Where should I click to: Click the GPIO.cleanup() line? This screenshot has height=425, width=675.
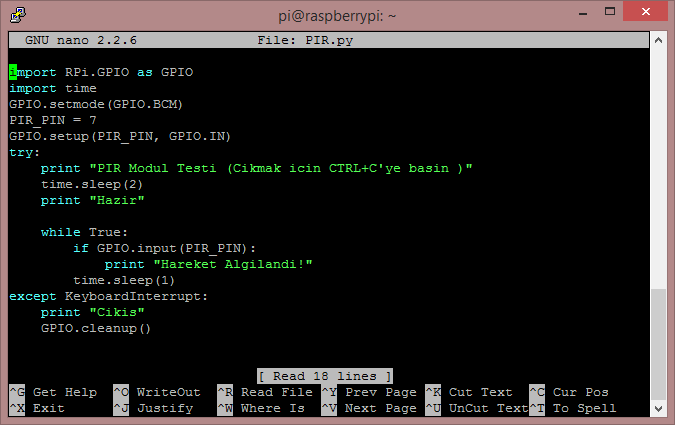(x=96, y=329)
